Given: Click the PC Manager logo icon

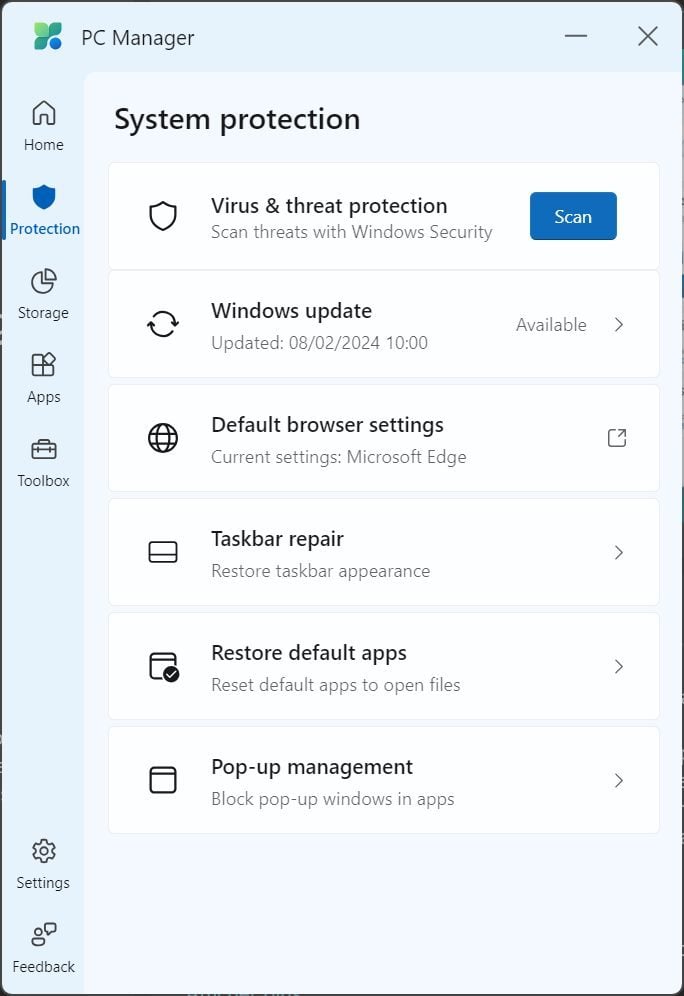Looking at the screenshot, I should point(48,36).
